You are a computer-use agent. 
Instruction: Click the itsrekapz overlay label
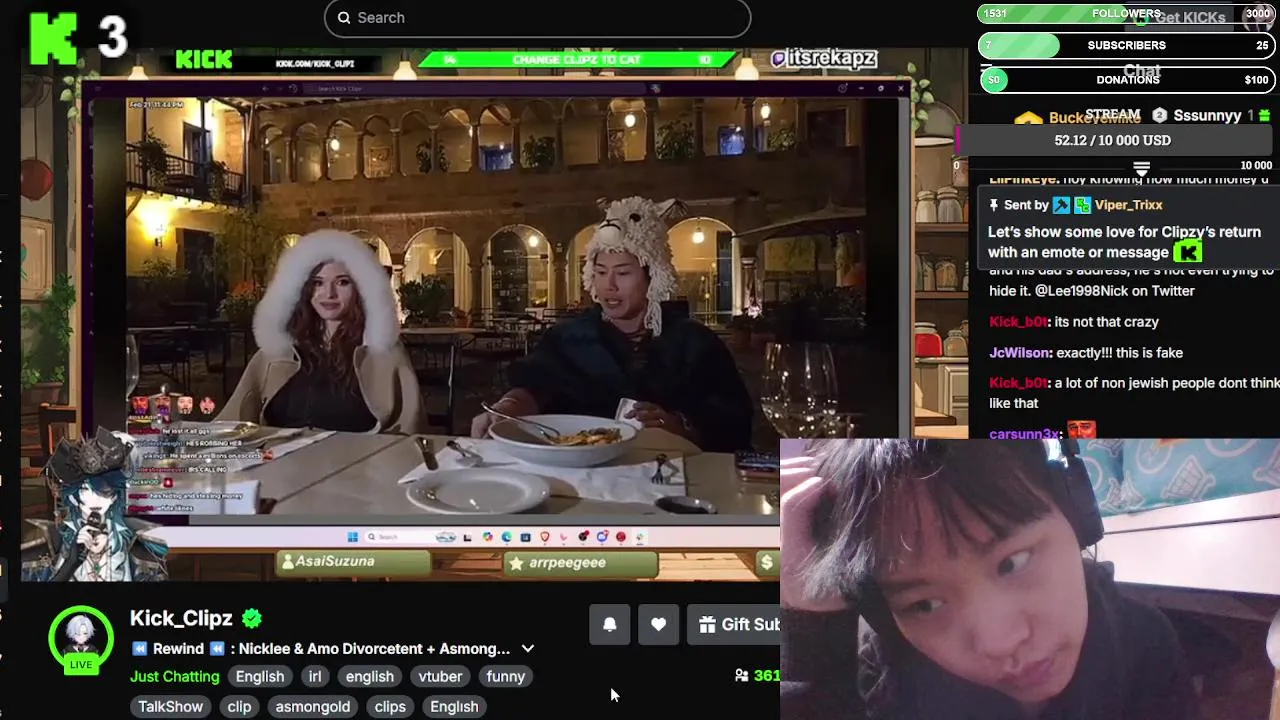click(824, 58)
